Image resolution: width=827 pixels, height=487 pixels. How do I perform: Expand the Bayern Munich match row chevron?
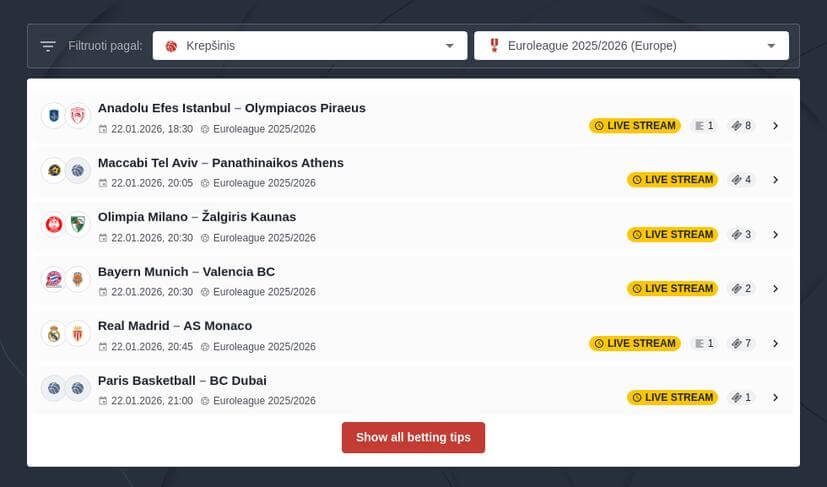click(x=775, y=289)
